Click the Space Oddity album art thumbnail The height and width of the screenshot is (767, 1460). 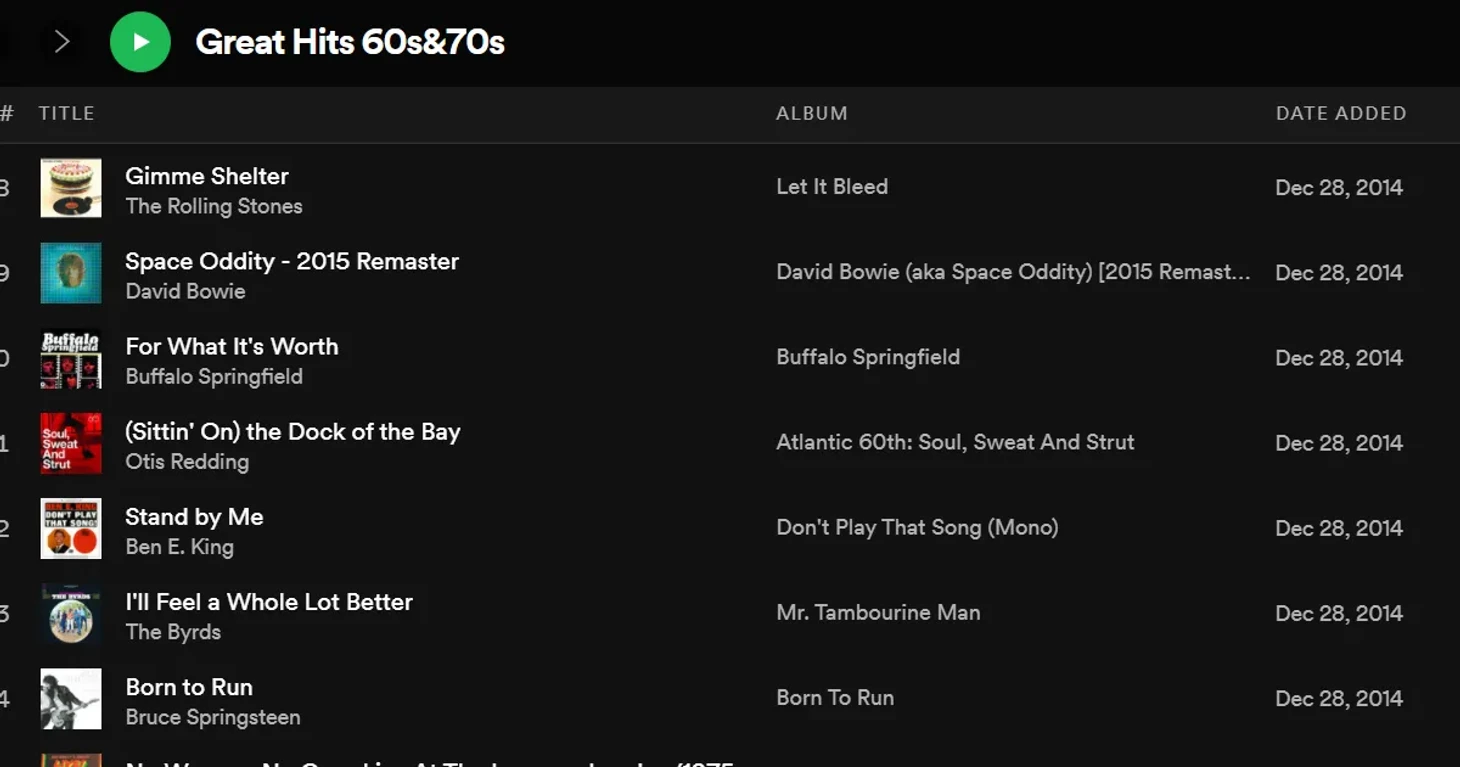tap(71, 273)
